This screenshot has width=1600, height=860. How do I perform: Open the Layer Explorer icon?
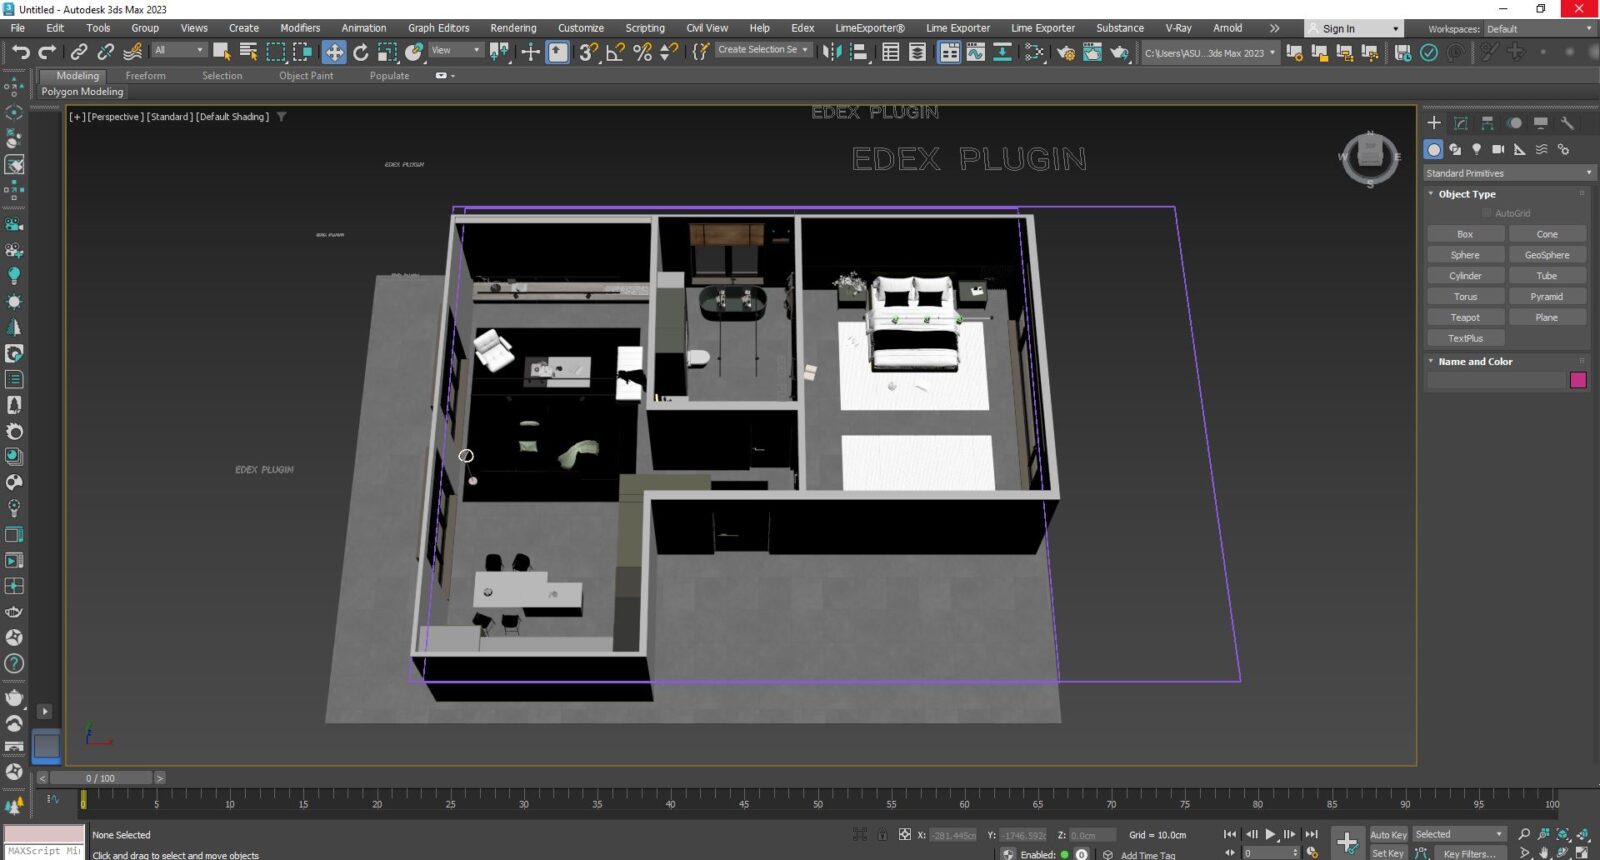pos(917,52)
